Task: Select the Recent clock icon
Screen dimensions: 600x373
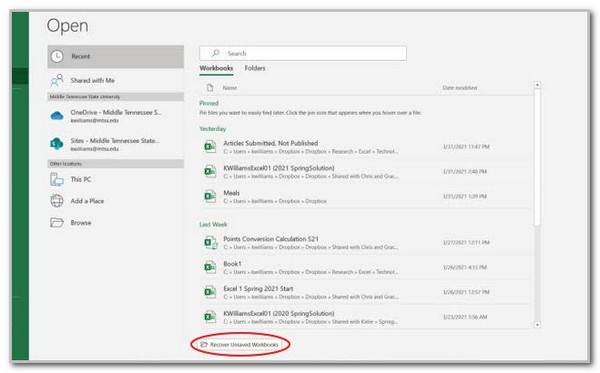Action: (x=57, y=57)
